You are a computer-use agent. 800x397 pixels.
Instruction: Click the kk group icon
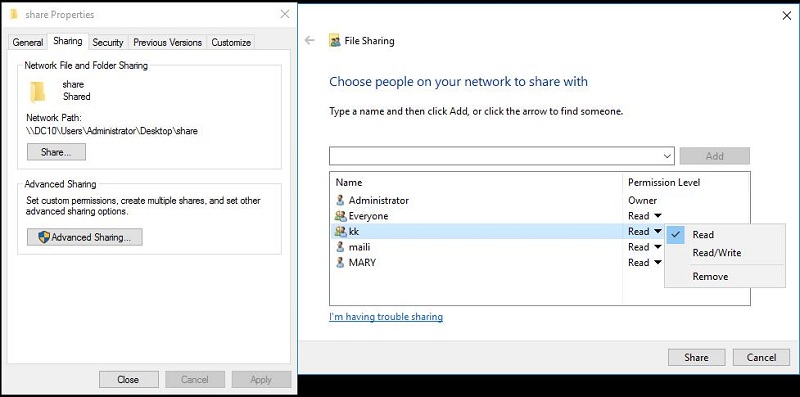coord(340,231)
